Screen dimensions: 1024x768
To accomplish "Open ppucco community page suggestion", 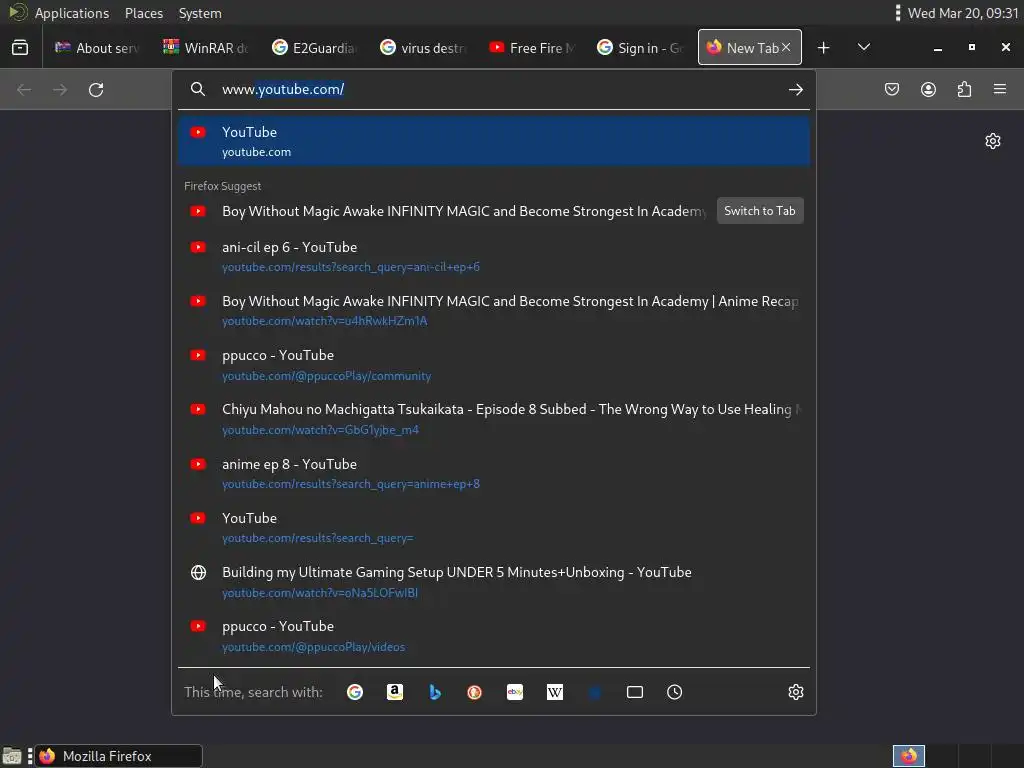I will [494, 365].
